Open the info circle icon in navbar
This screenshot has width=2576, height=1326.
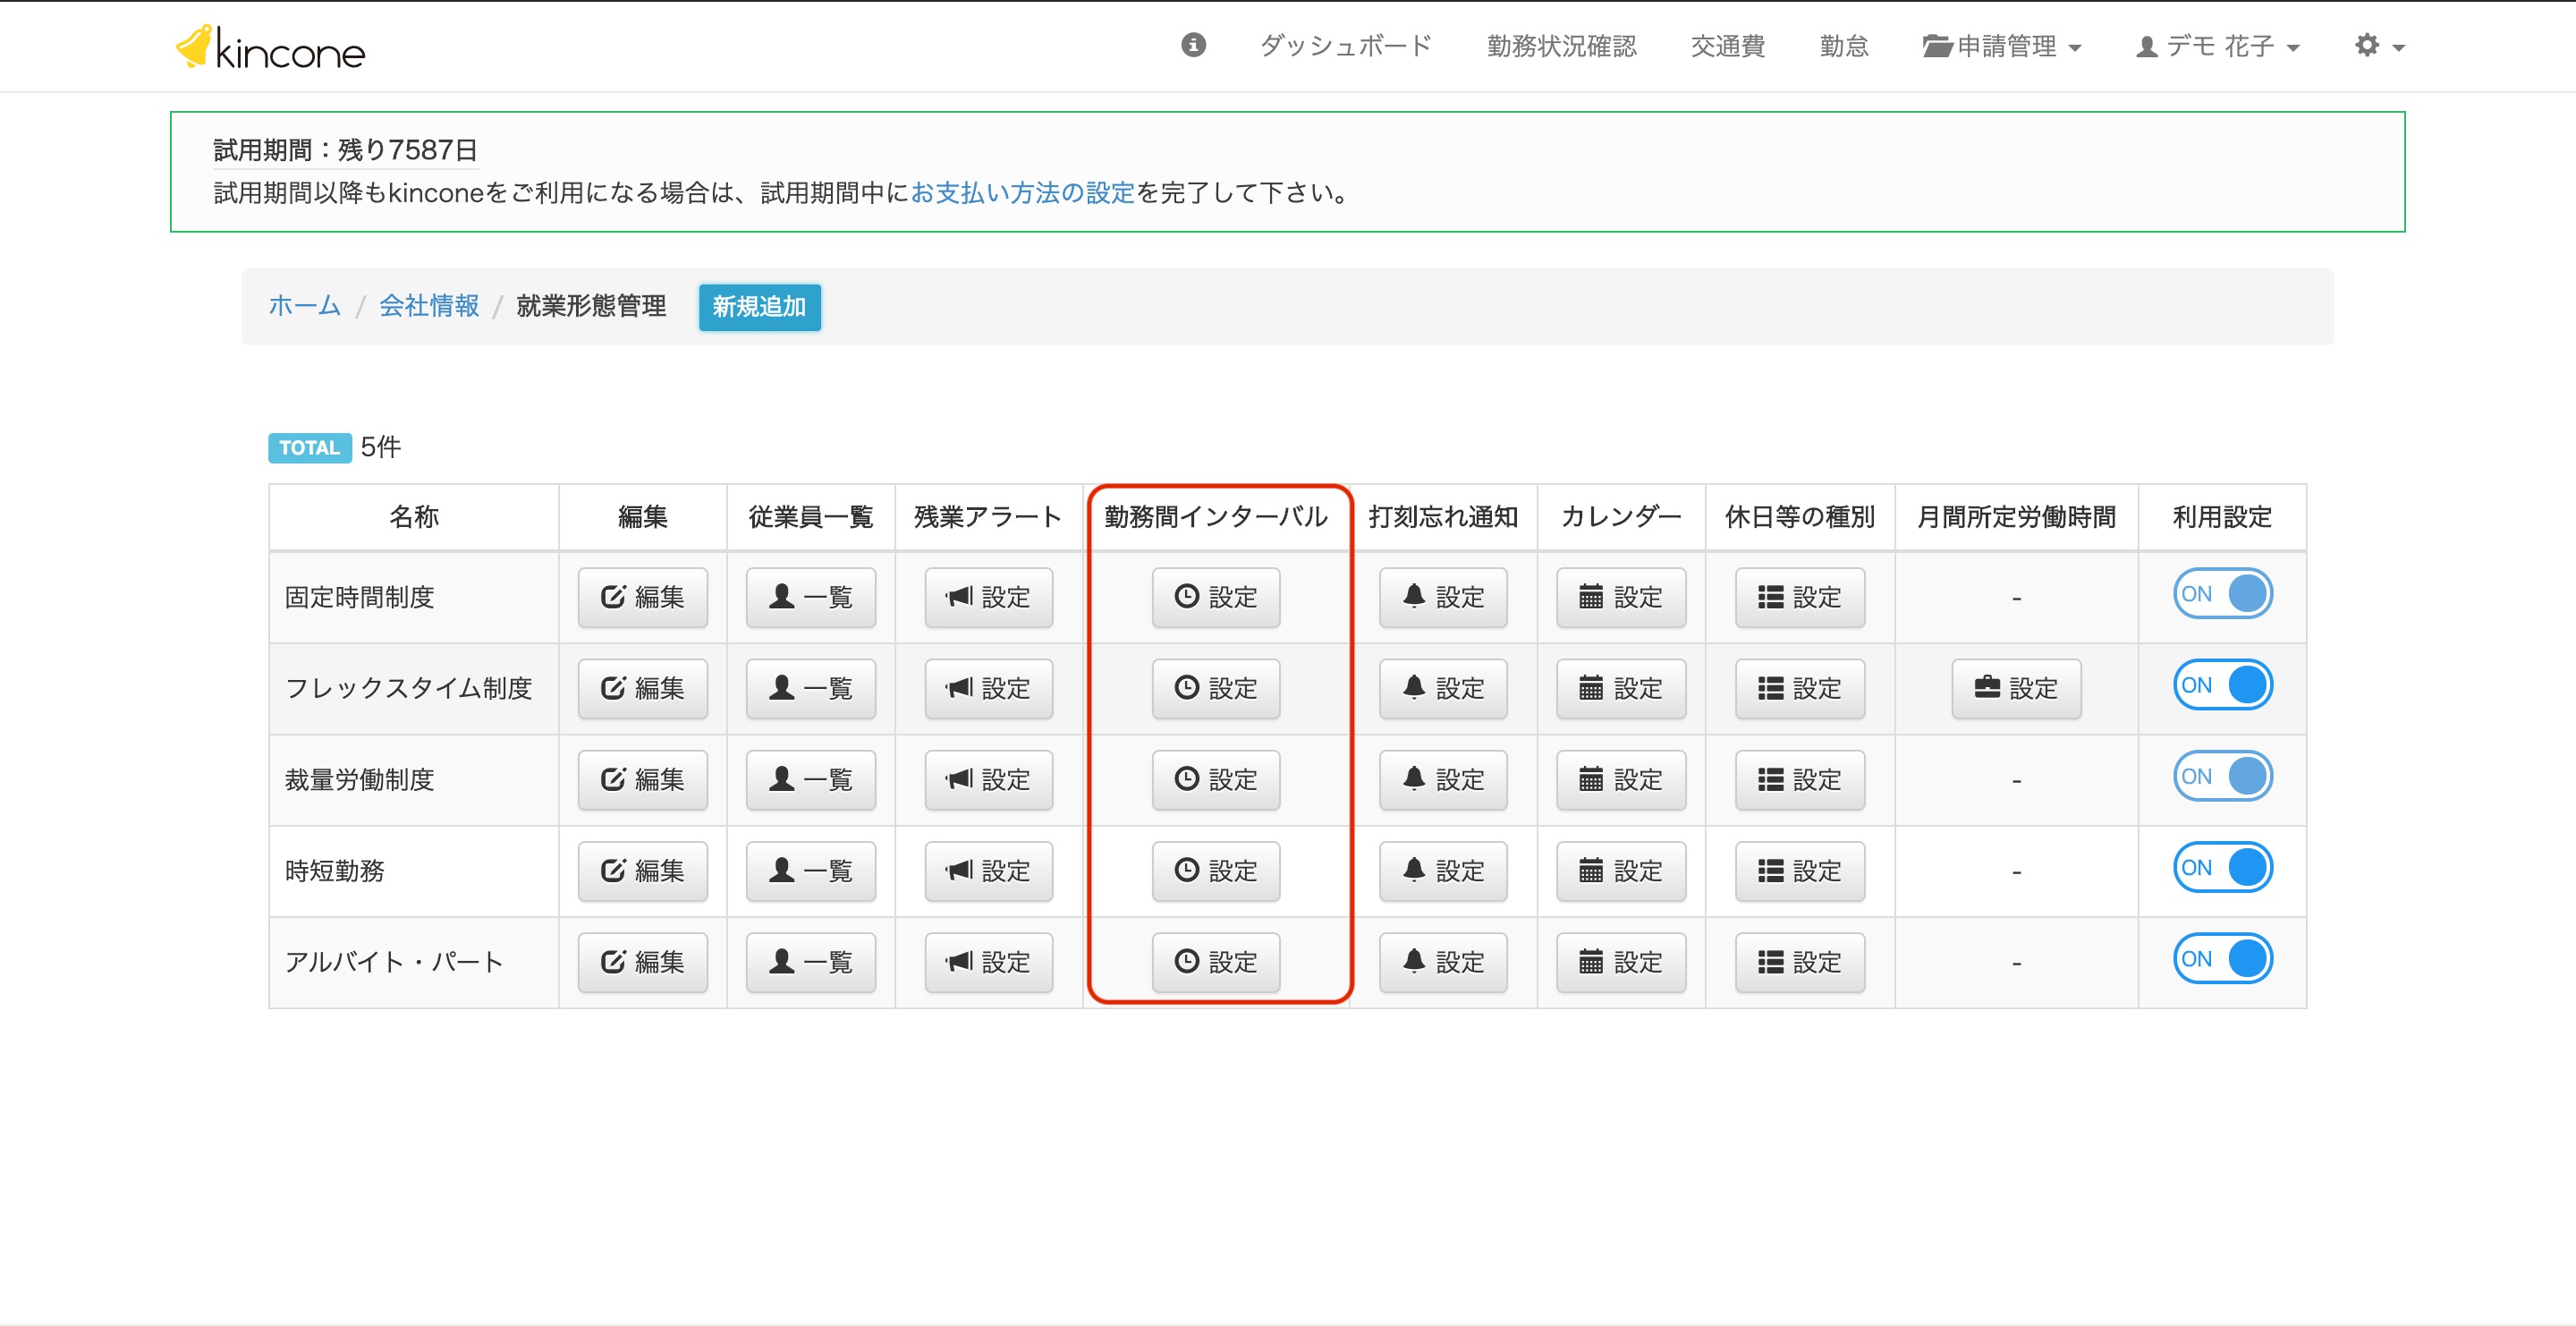point(1193,45)
